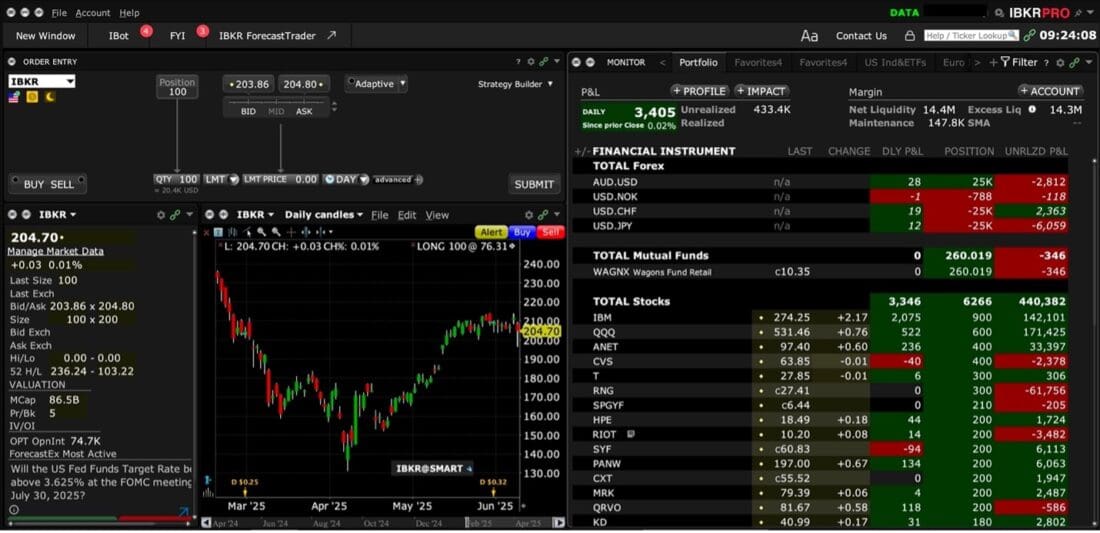1100x533 pixels.
Task: Click the Monitor panel help question mark
Action: tap(1045, 62)
